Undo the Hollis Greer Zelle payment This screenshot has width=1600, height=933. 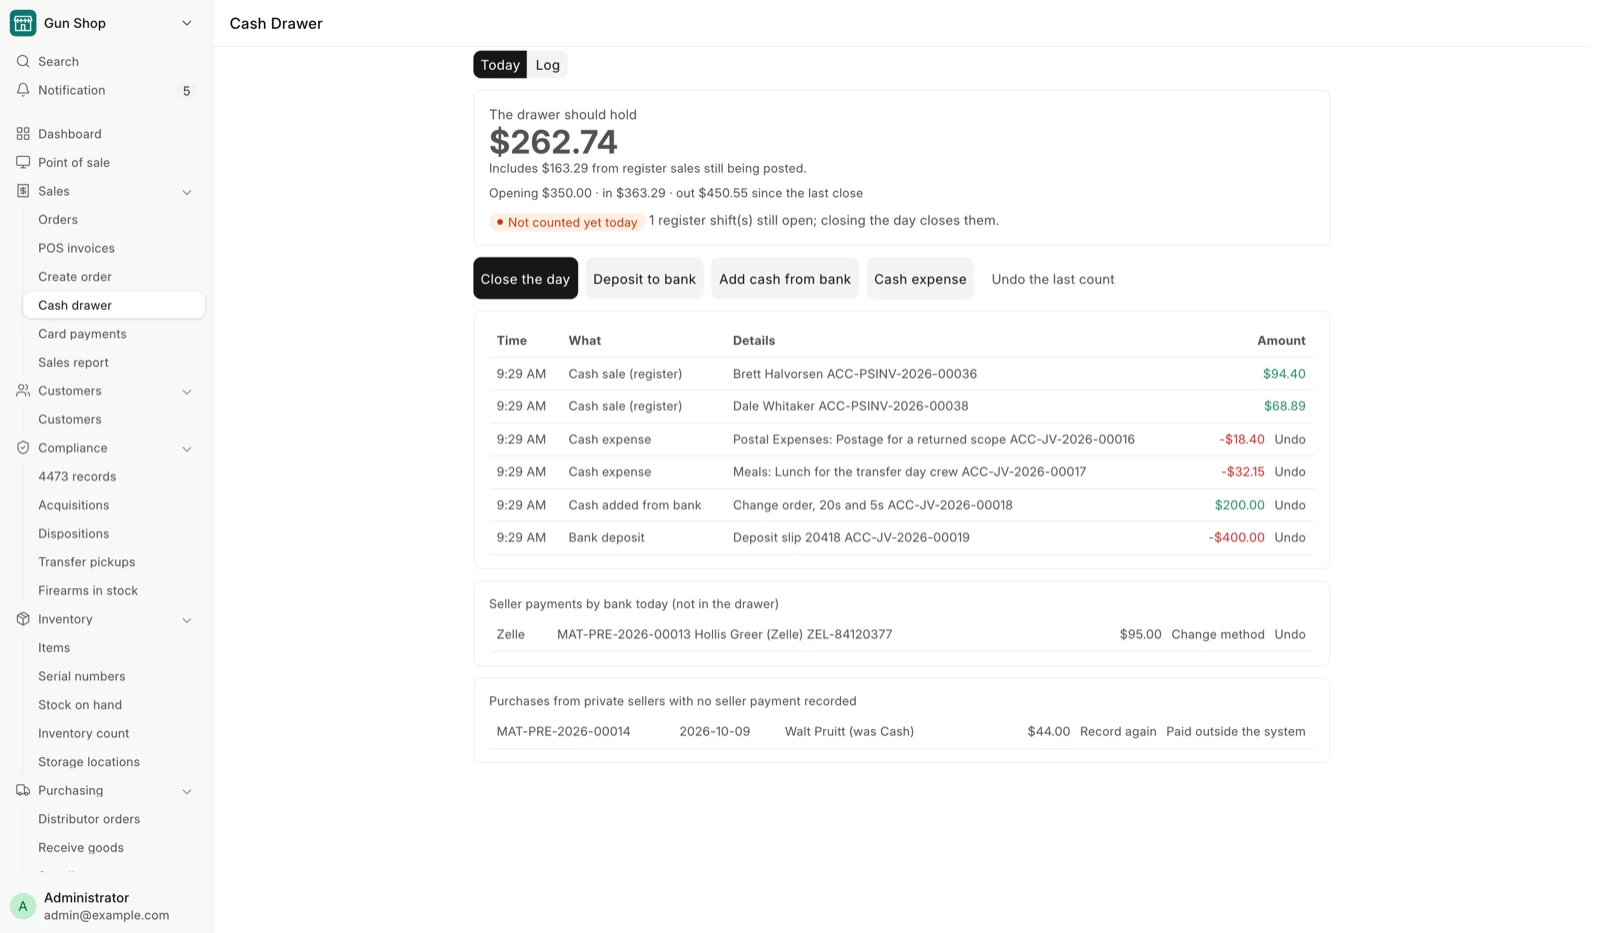tap(1290, 635)
